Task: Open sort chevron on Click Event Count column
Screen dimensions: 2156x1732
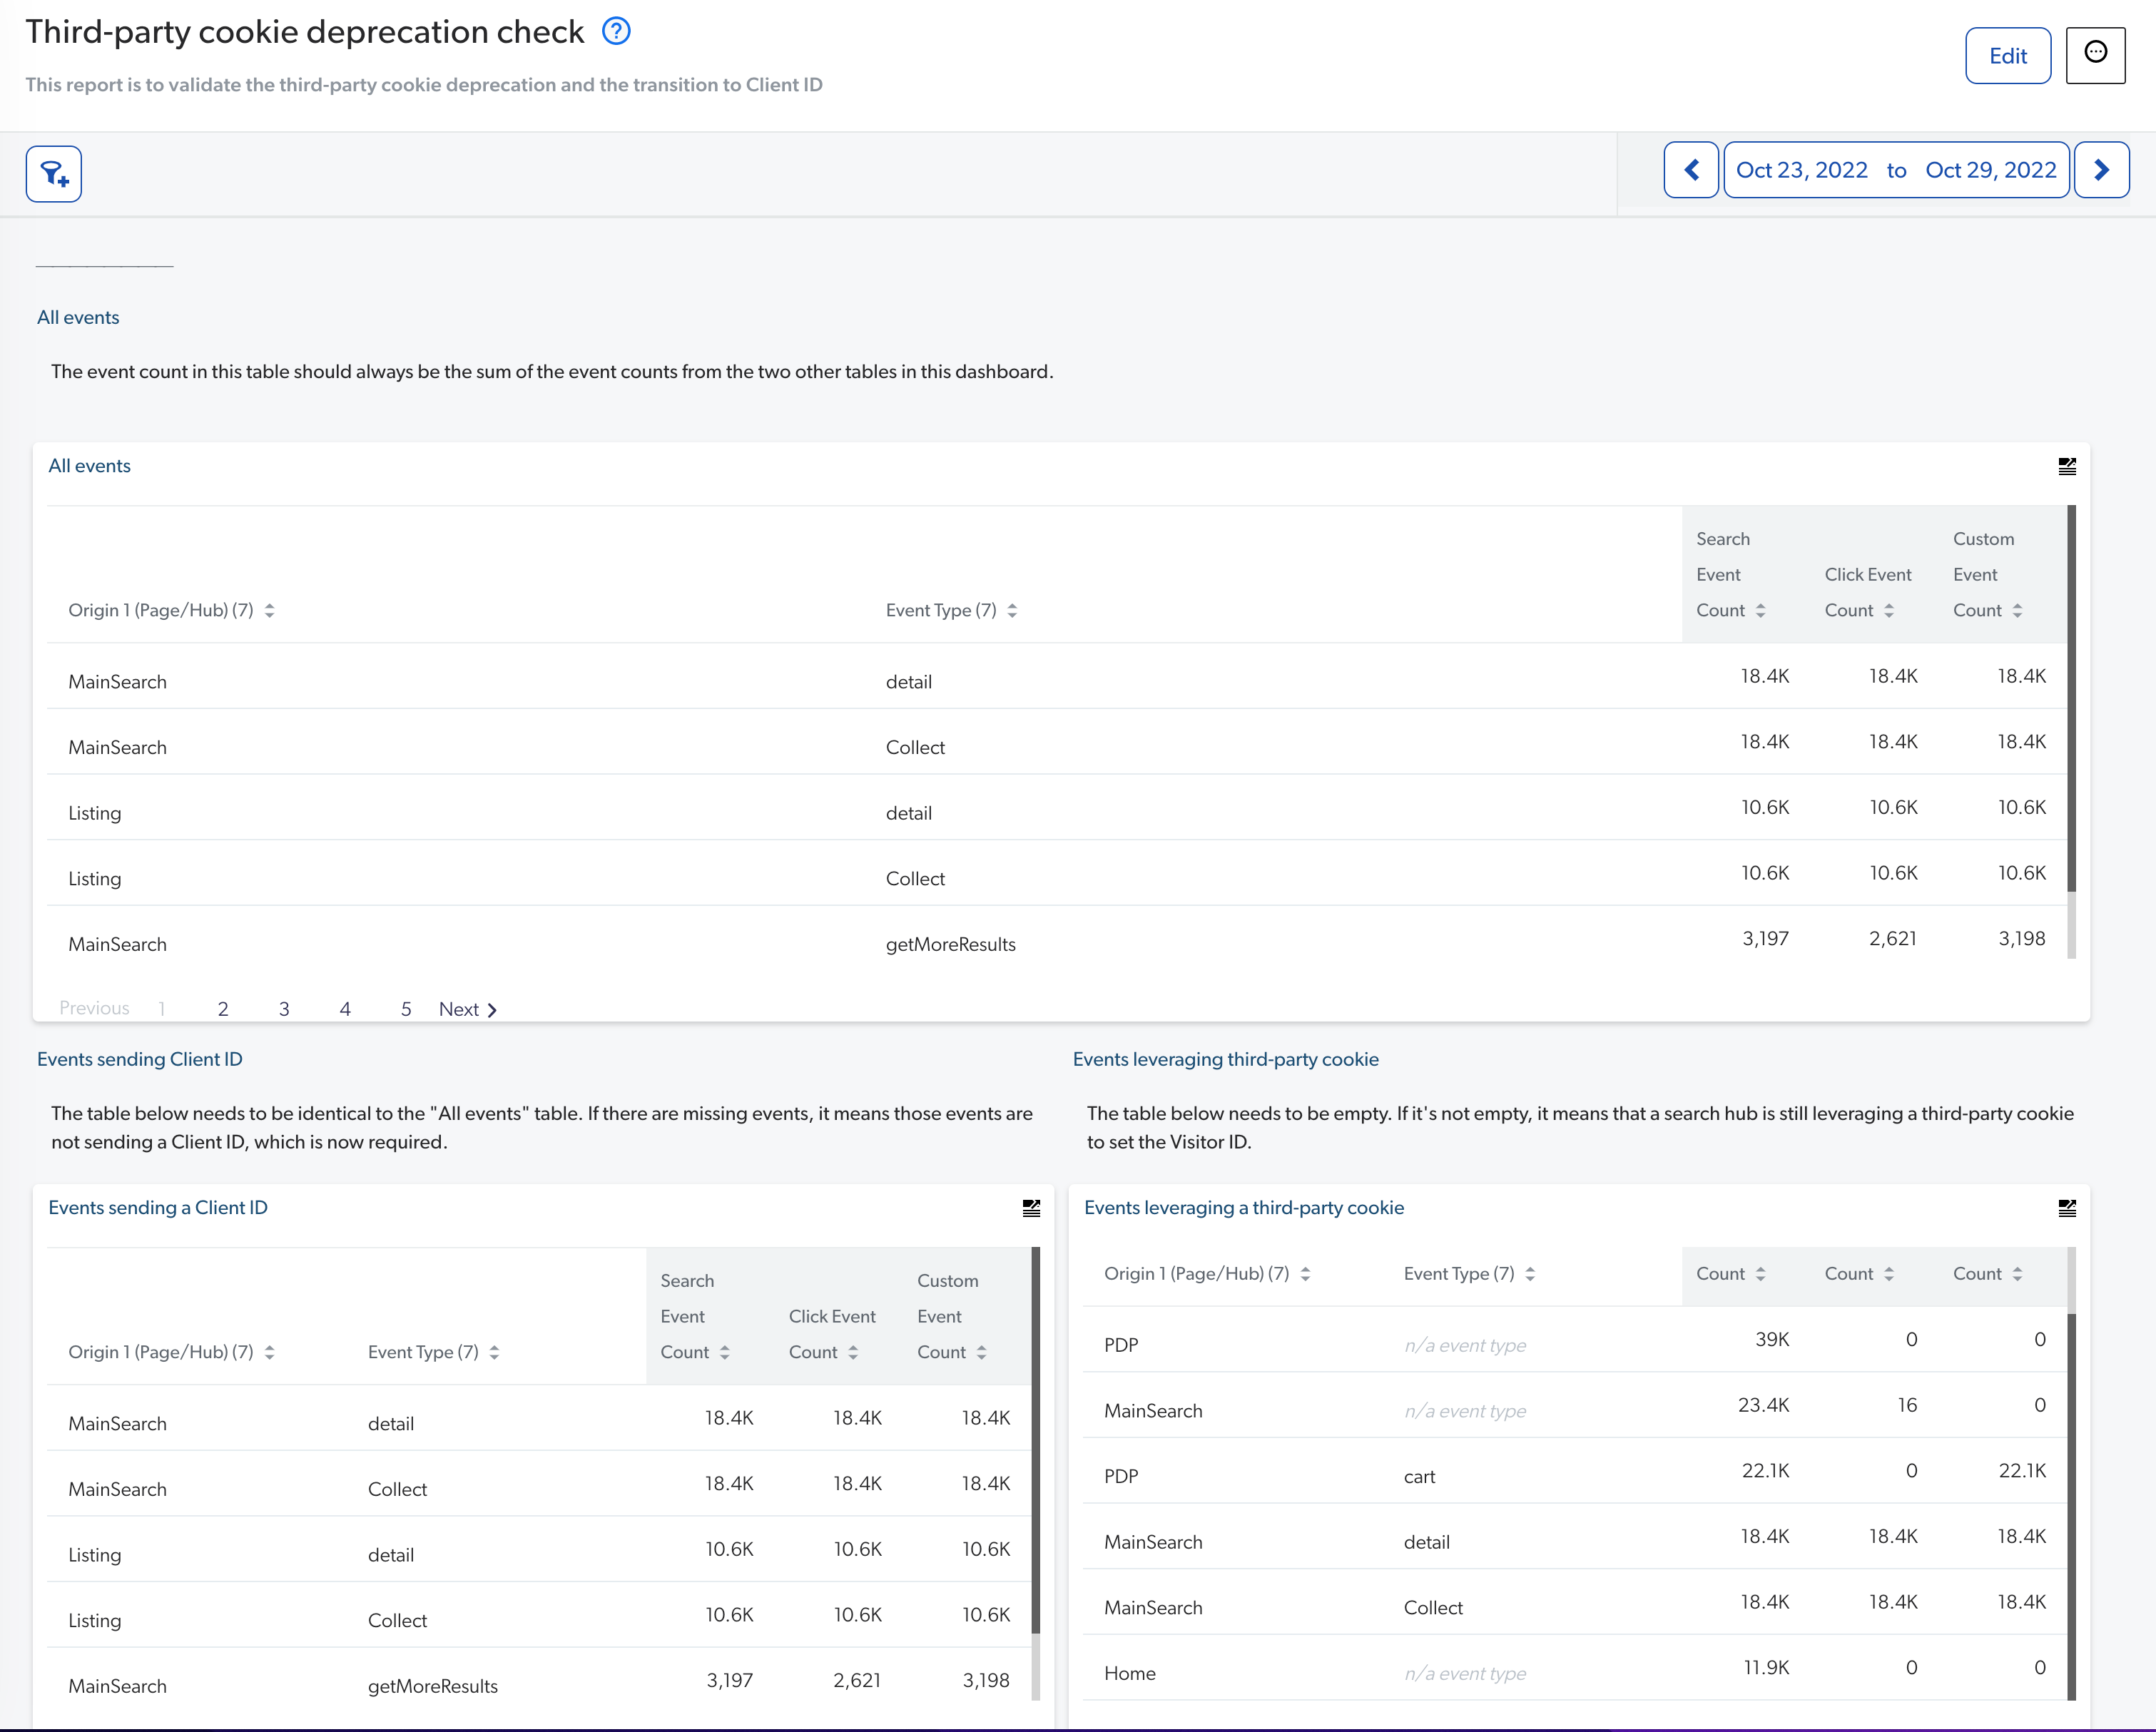Action: [1890, 610]
